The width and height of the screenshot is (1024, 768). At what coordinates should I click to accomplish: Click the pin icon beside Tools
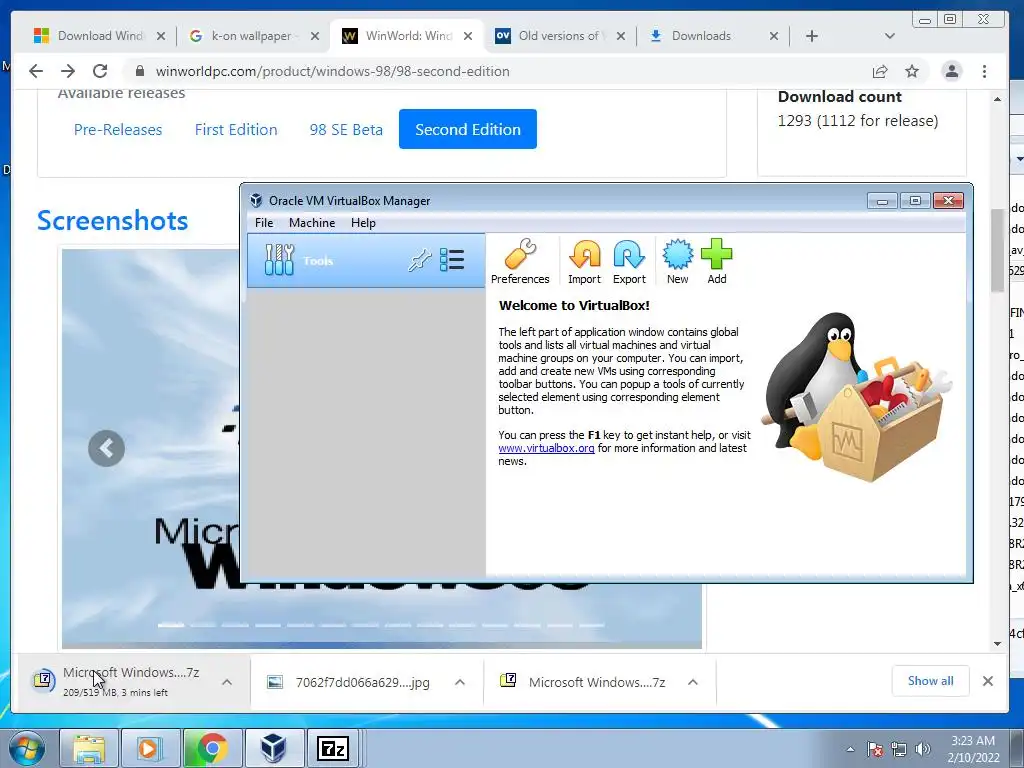tap(419, 260)
